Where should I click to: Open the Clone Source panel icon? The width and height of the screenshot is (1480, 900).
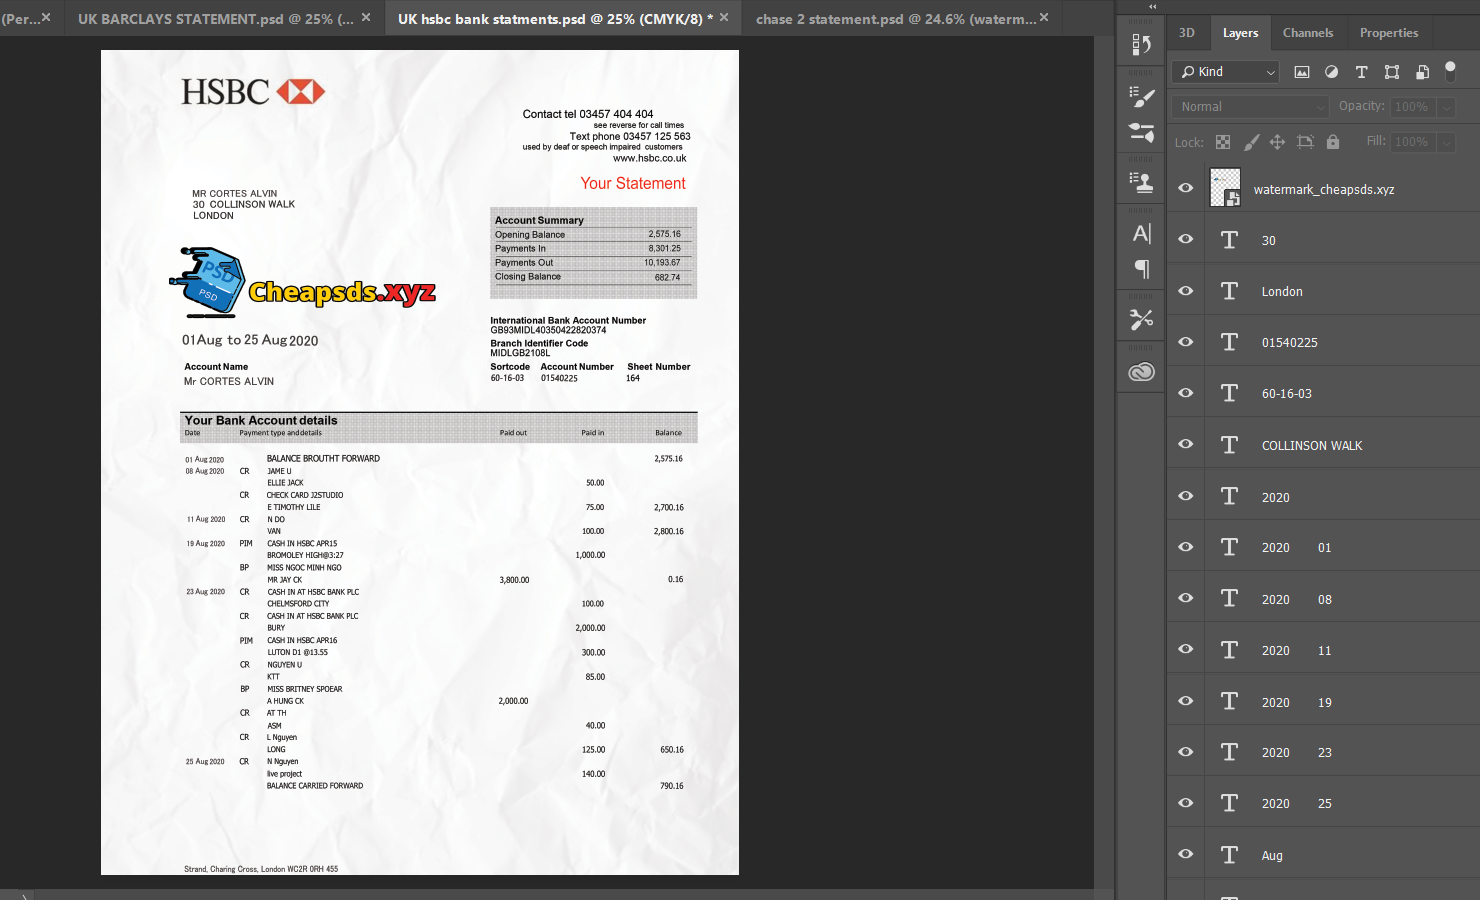click(x=1141, y=182)
